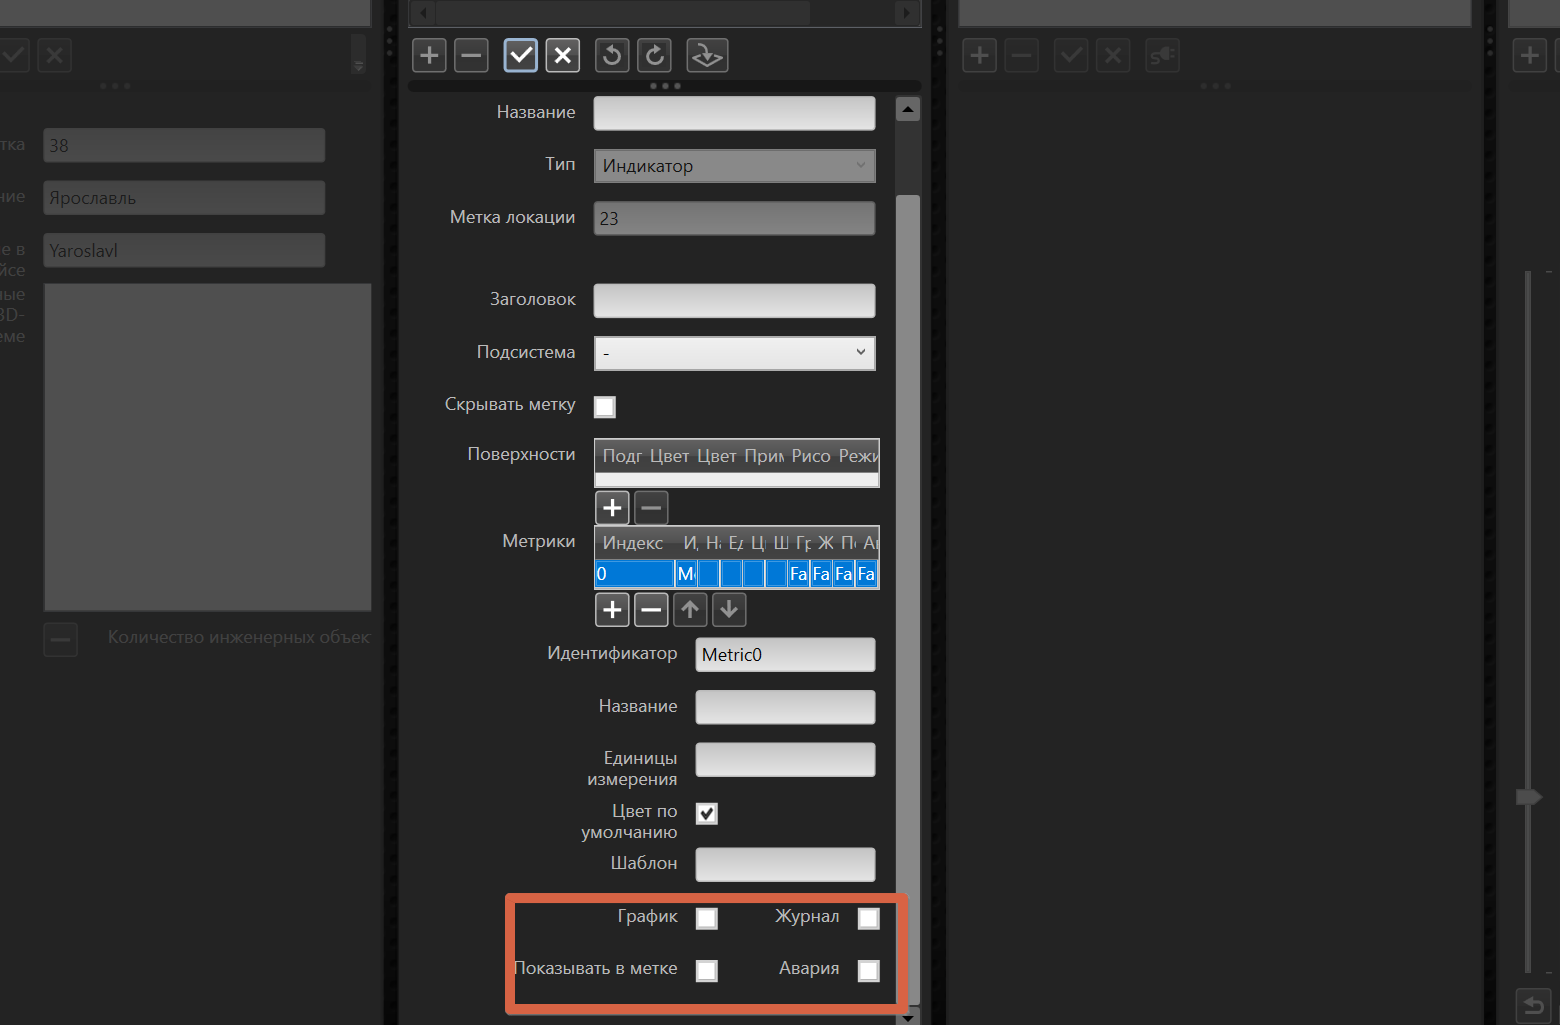Viewport: 1560px width, 1025px height.
Task: Enable the График checkbox
Action: coord(707,918)
